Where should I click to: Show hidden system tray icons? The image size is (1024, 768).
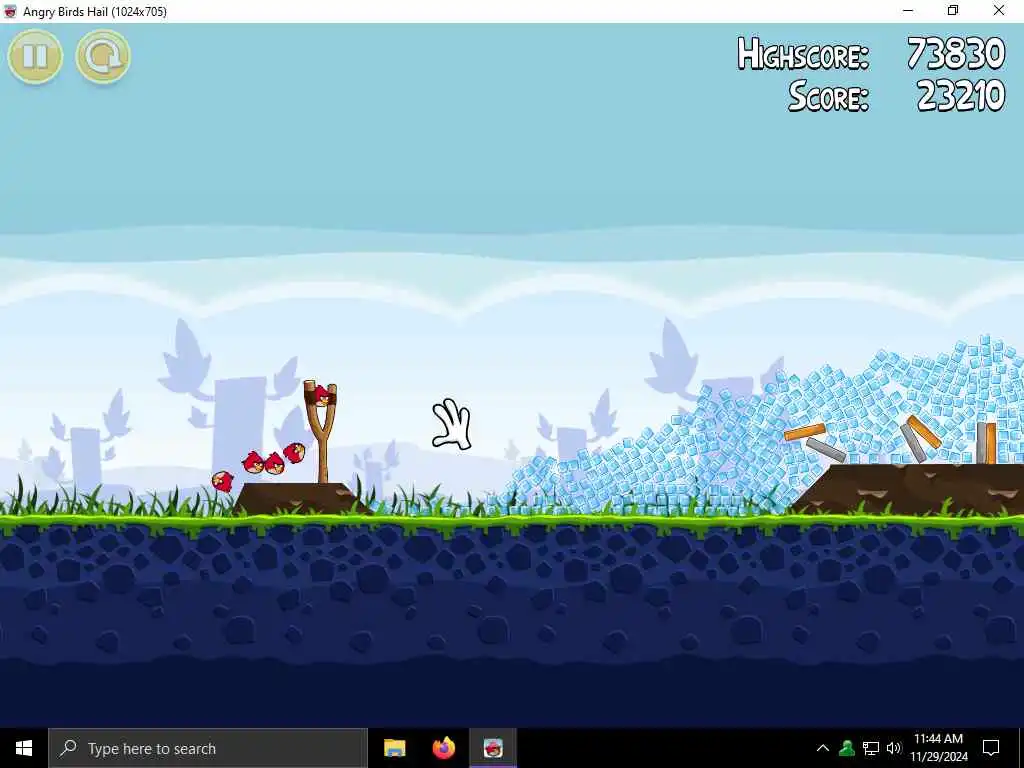point(823,748)
